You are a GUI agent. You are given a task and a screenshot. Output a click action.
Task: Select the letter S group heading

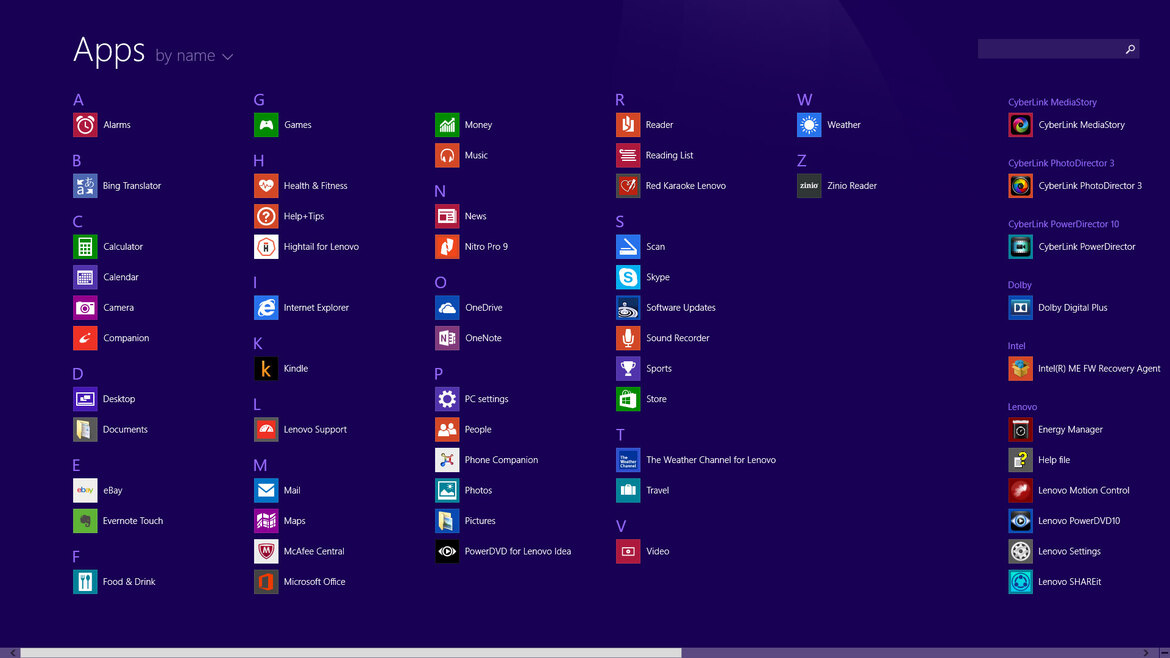(x=620, y=222)
